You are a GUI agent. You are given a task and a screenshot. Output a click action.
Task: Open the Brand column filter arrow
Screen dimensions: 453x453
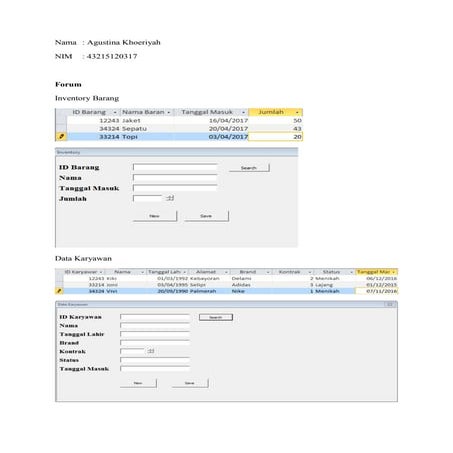point(268,272)
